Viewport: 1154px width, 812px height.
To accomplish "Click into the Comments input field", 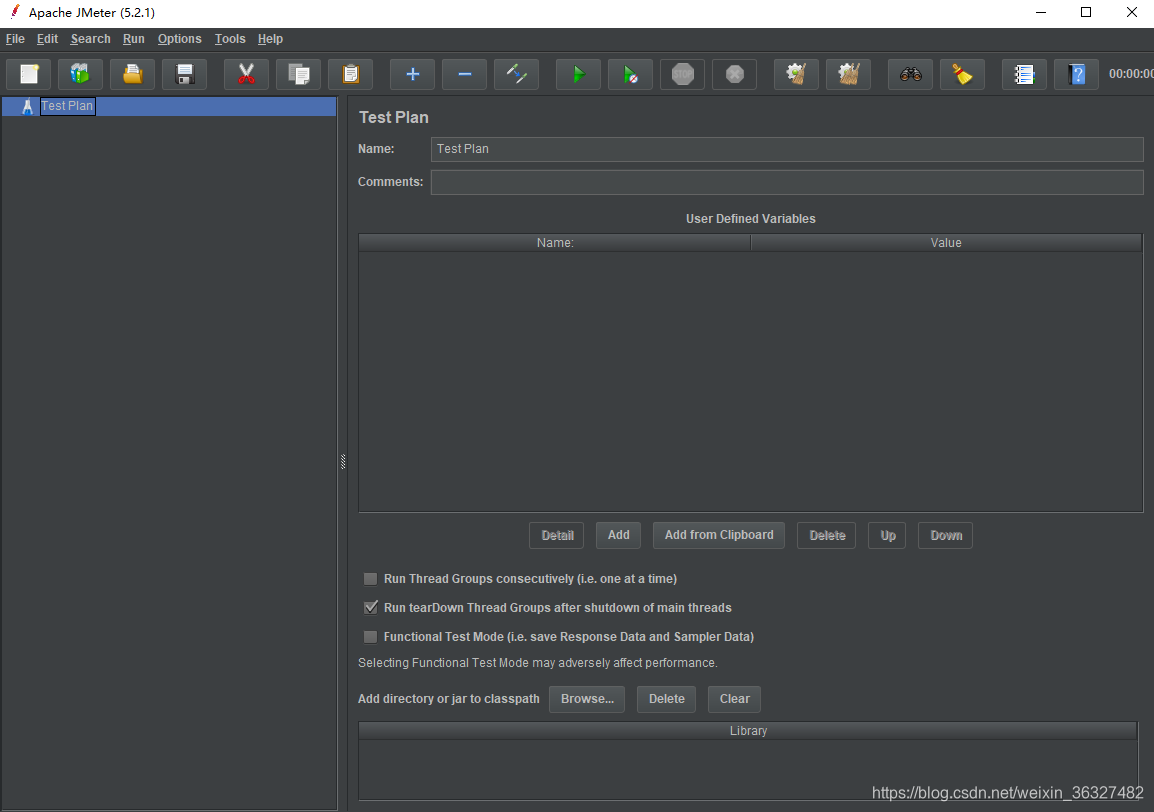I will pos(787,183).
